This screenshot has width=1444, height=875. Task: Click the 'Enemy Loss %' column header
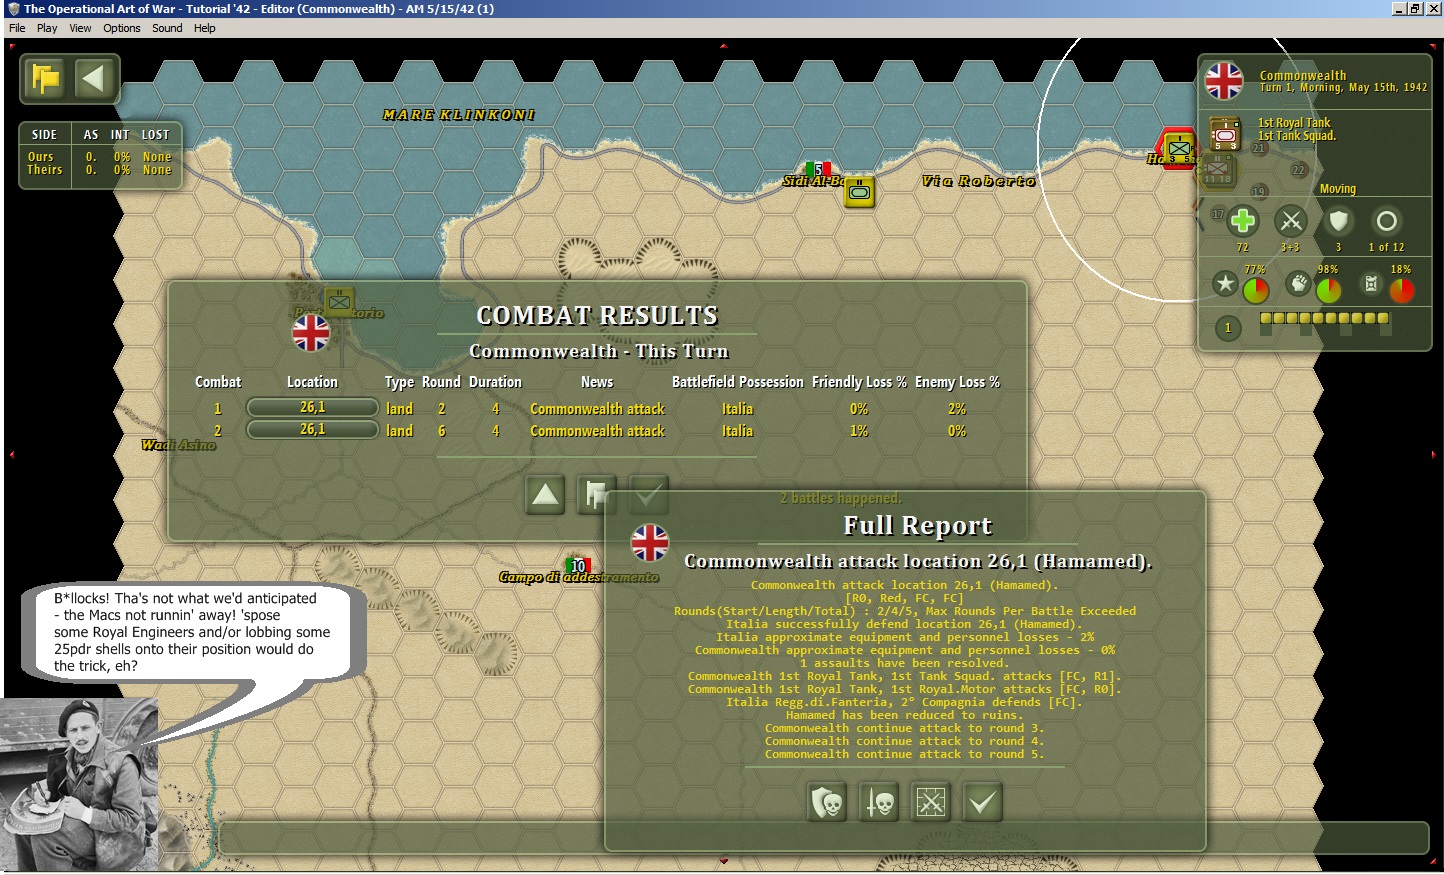(957, 382)
